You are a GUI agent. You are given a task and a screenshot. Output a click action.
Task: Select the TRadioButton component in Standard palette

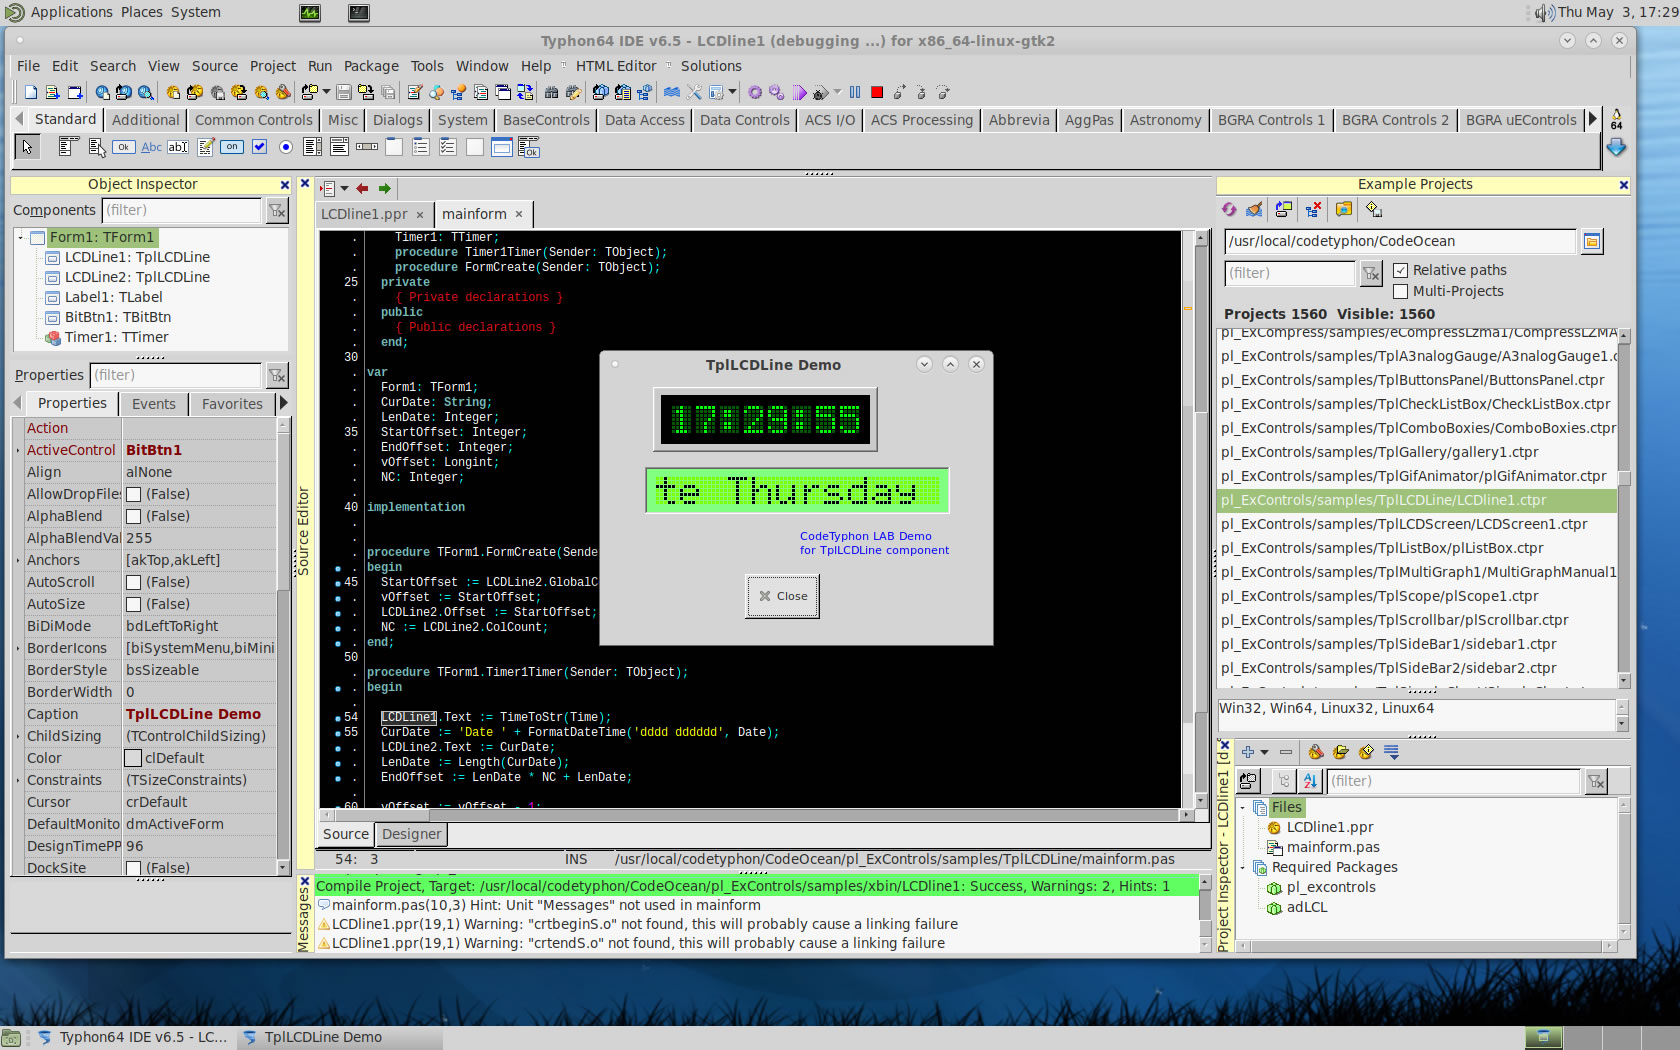coord(286,147)
